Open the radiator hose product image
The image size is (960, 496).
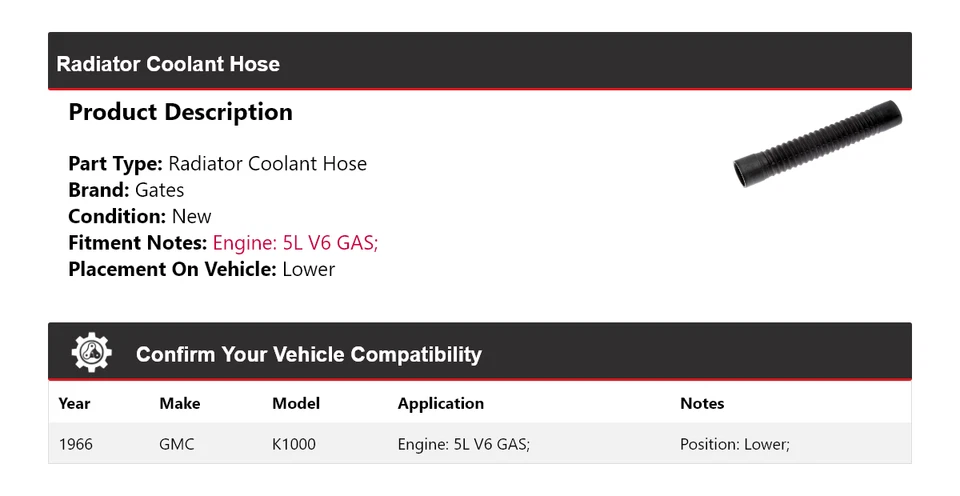coord(818,145)
